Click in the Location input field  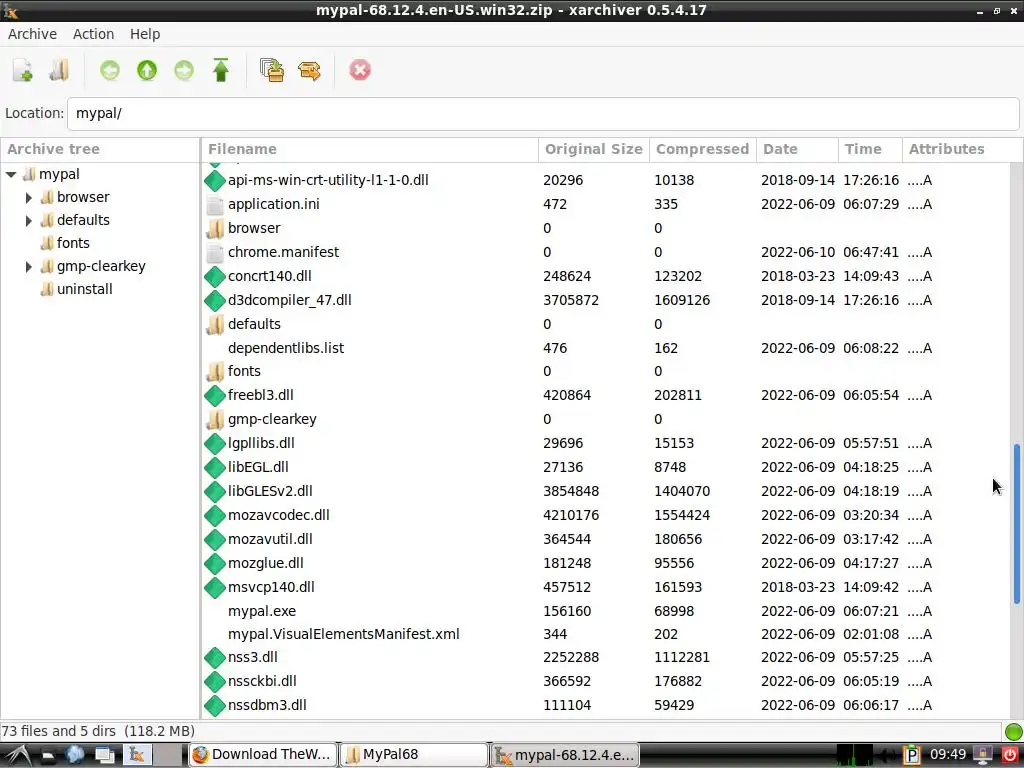(x=543, y=114)
